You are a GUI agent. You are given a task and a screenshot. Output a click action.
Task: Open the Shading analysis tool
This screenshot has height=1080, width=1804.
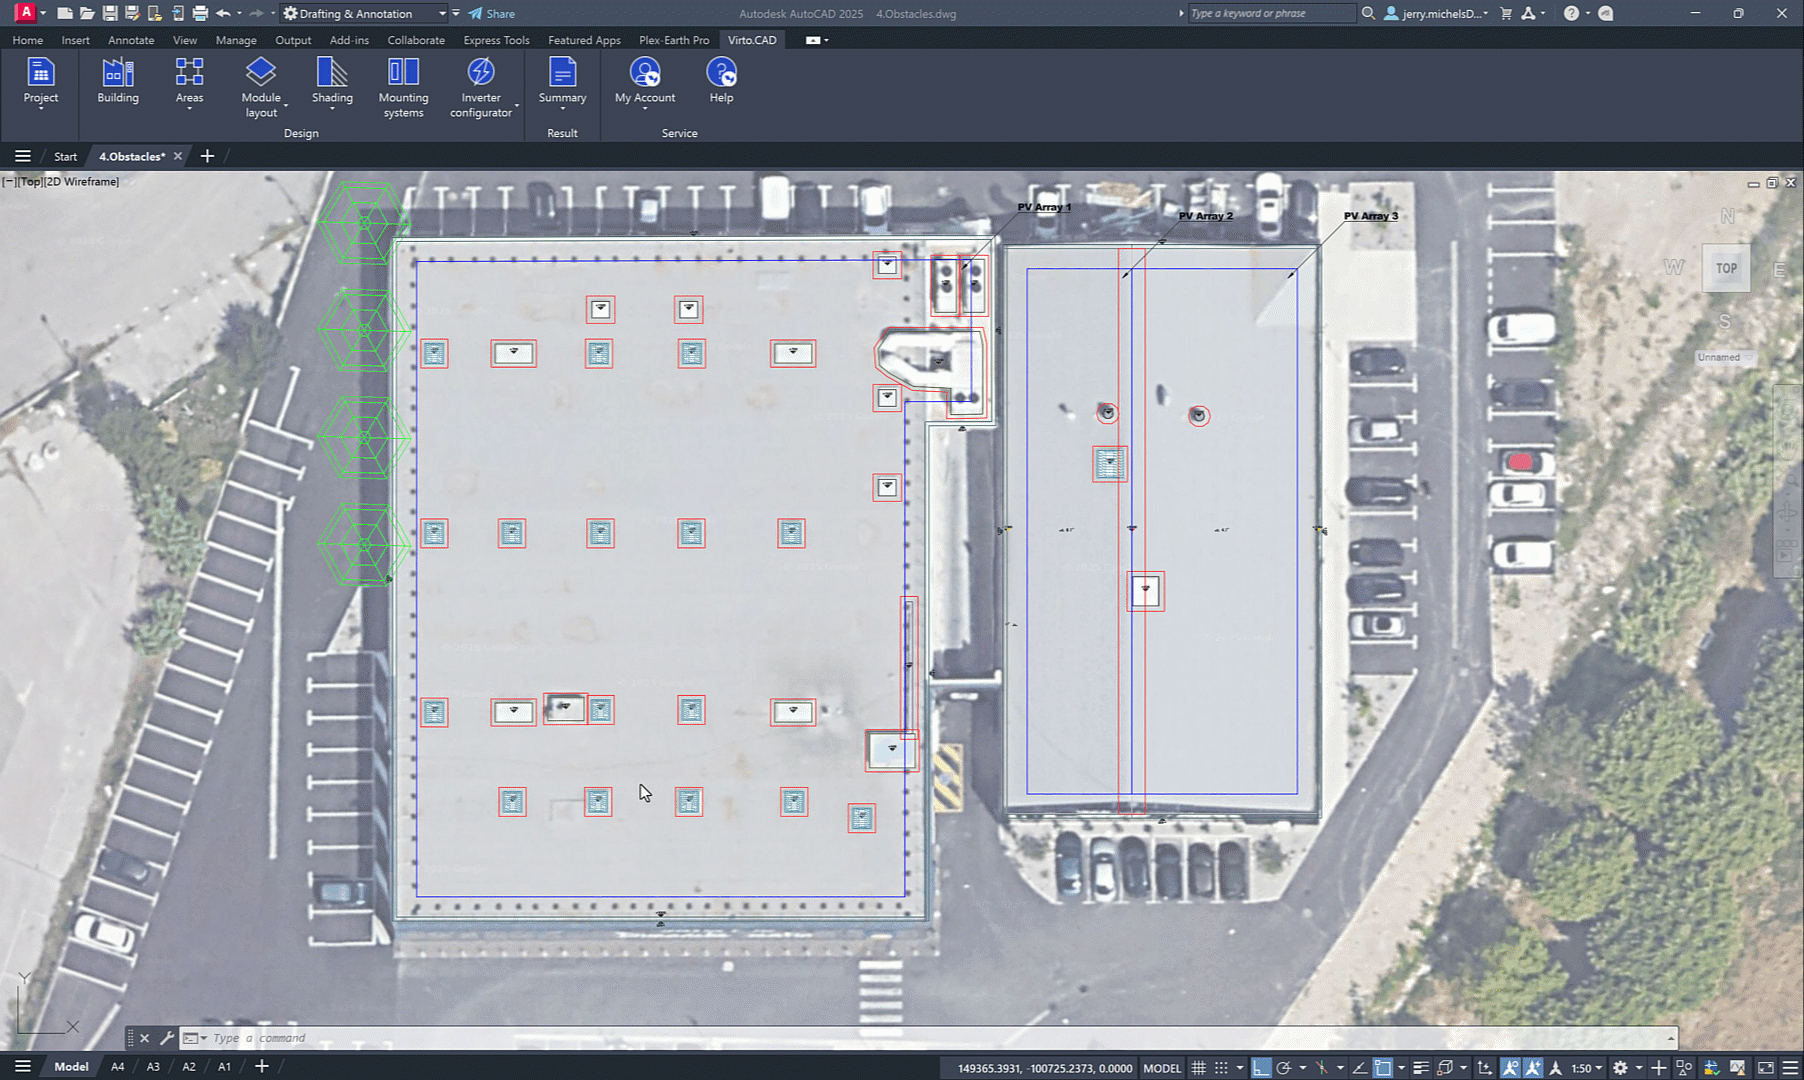[332, 83]
